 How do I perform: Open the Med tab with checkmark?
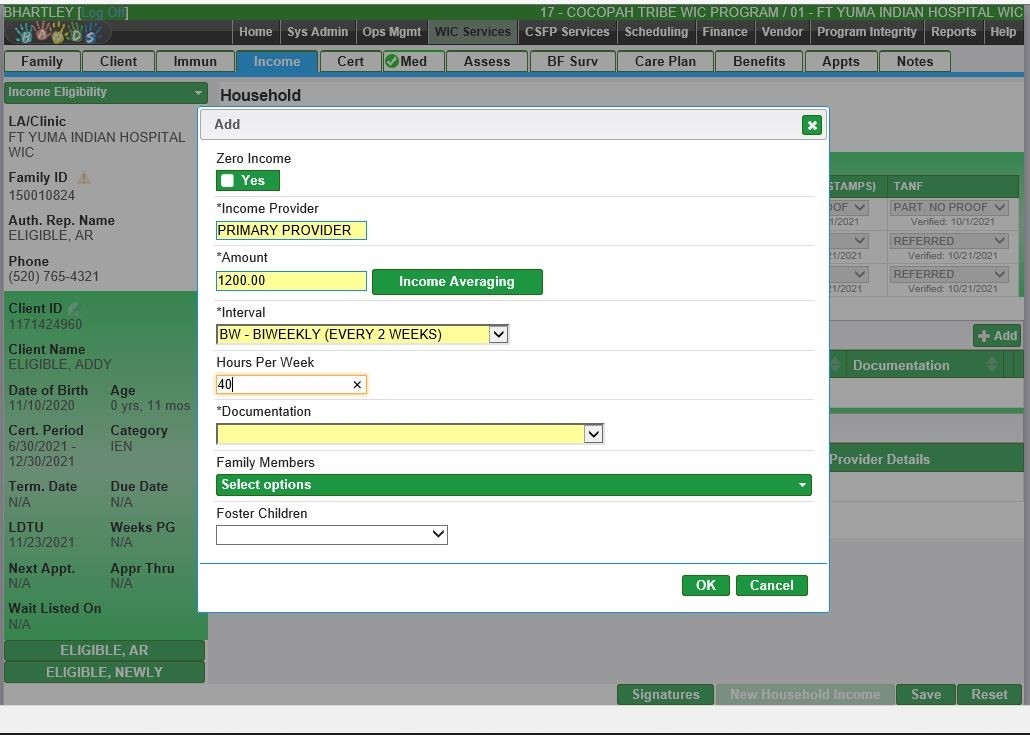point(406,61)
